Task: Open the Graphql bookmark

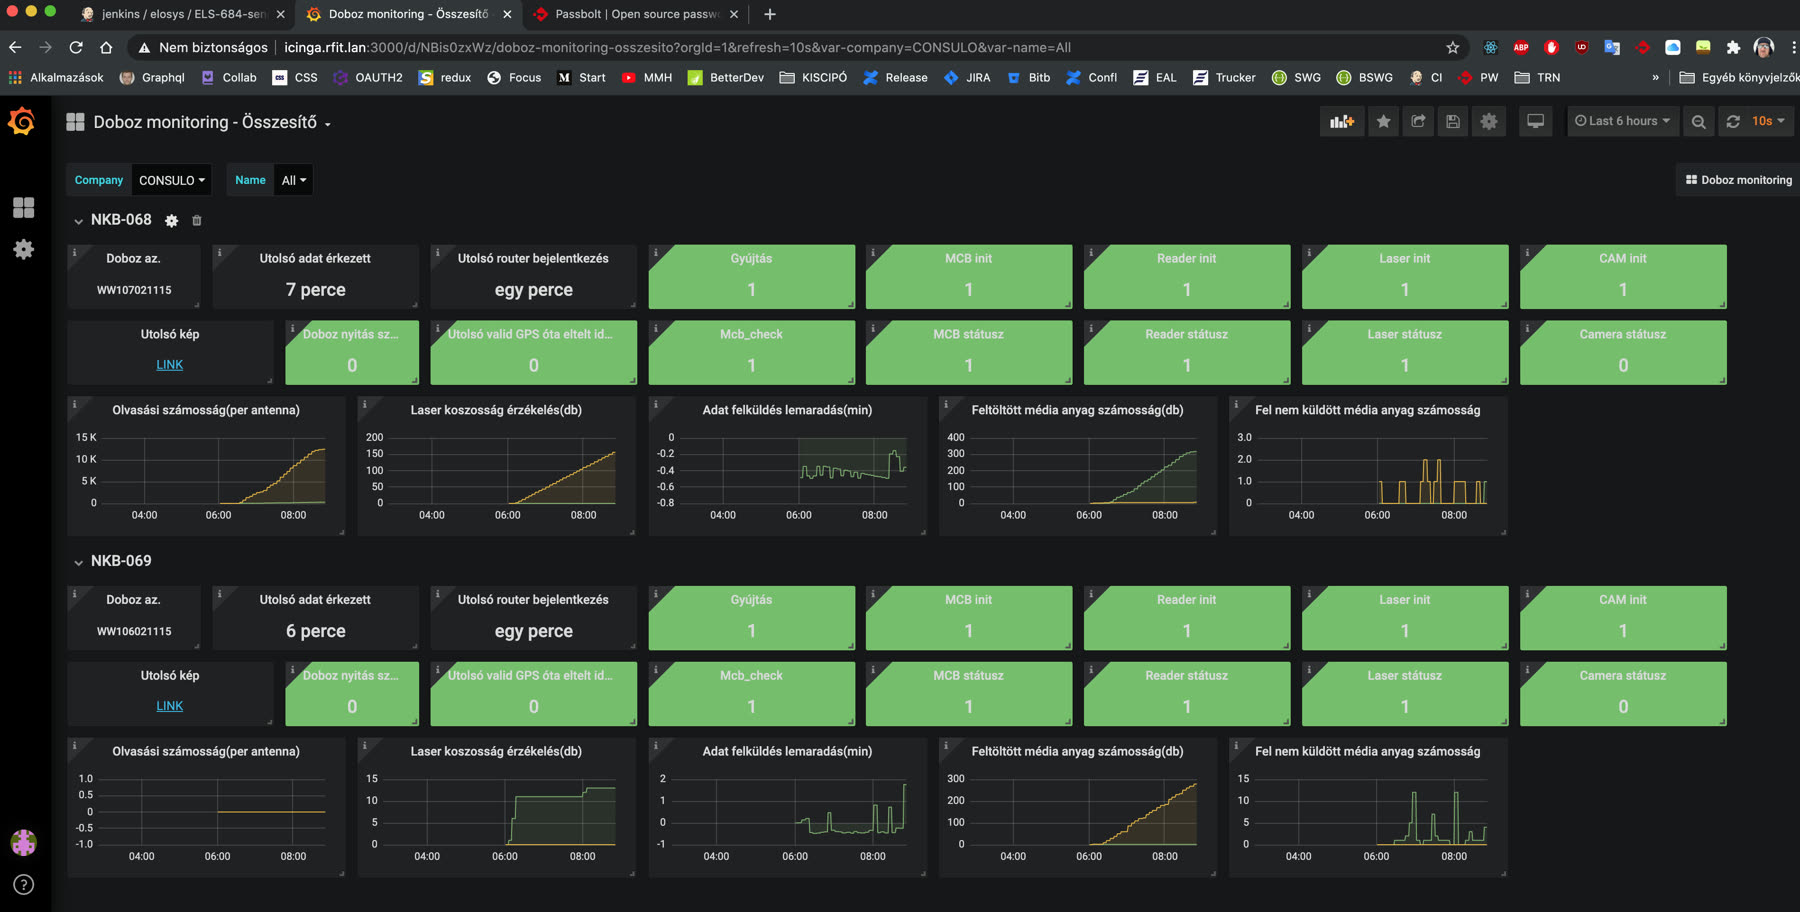Action: tap(152, 77)
